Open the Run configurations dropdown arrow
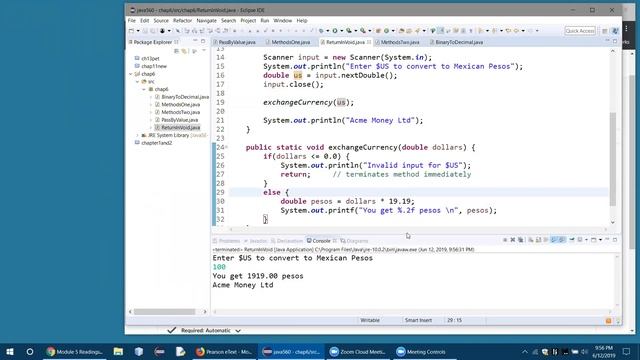640x360 pixels. (341, 31)
